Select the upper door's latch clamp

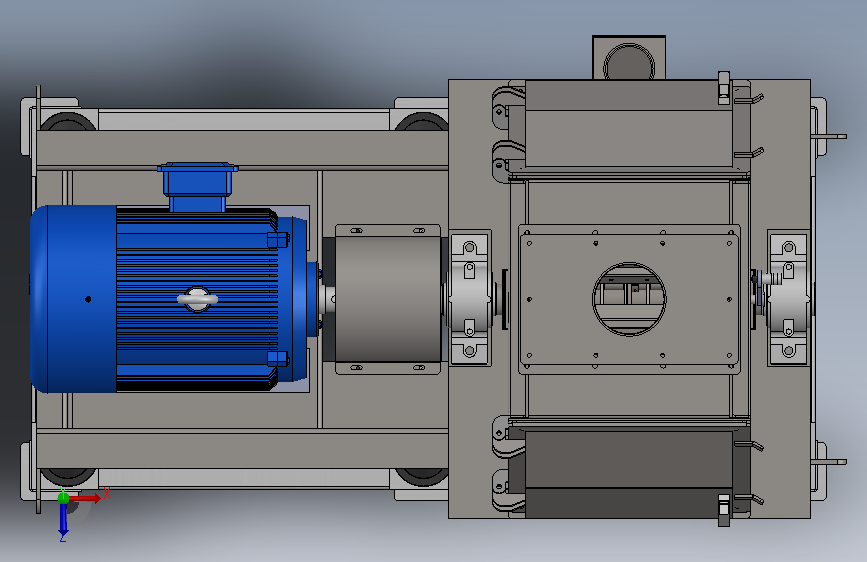(724, 88)
